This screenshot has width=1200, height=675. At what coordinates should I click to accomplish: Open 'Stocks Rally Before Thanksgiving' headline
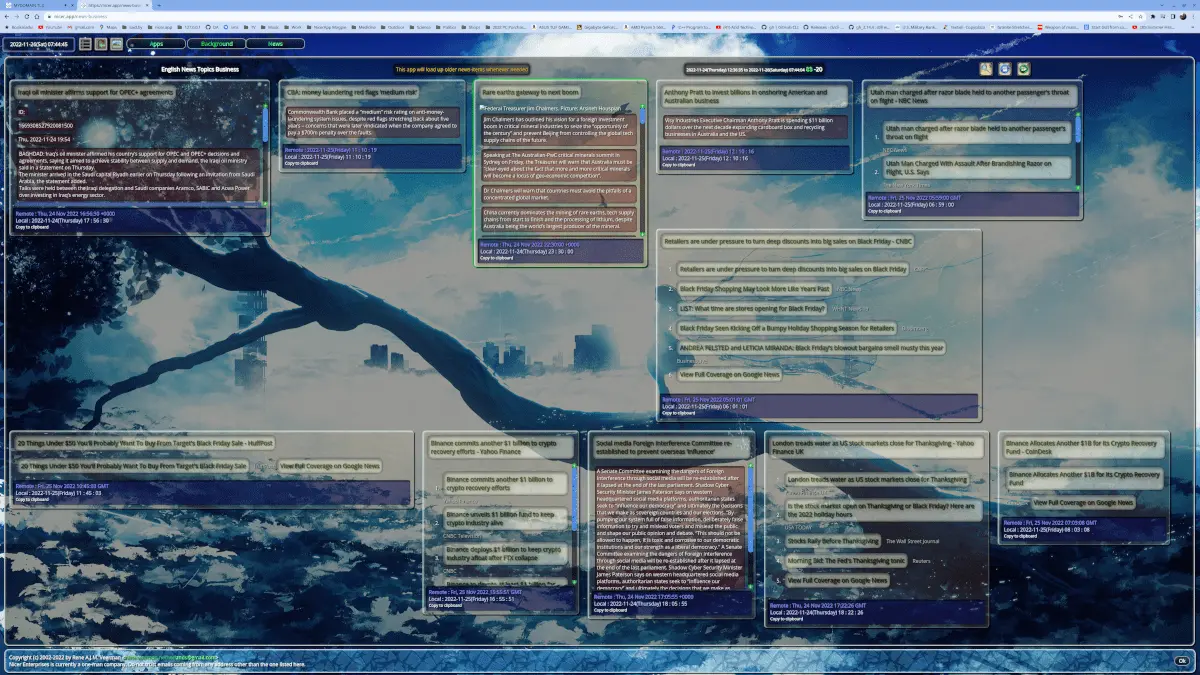(833, 541)
